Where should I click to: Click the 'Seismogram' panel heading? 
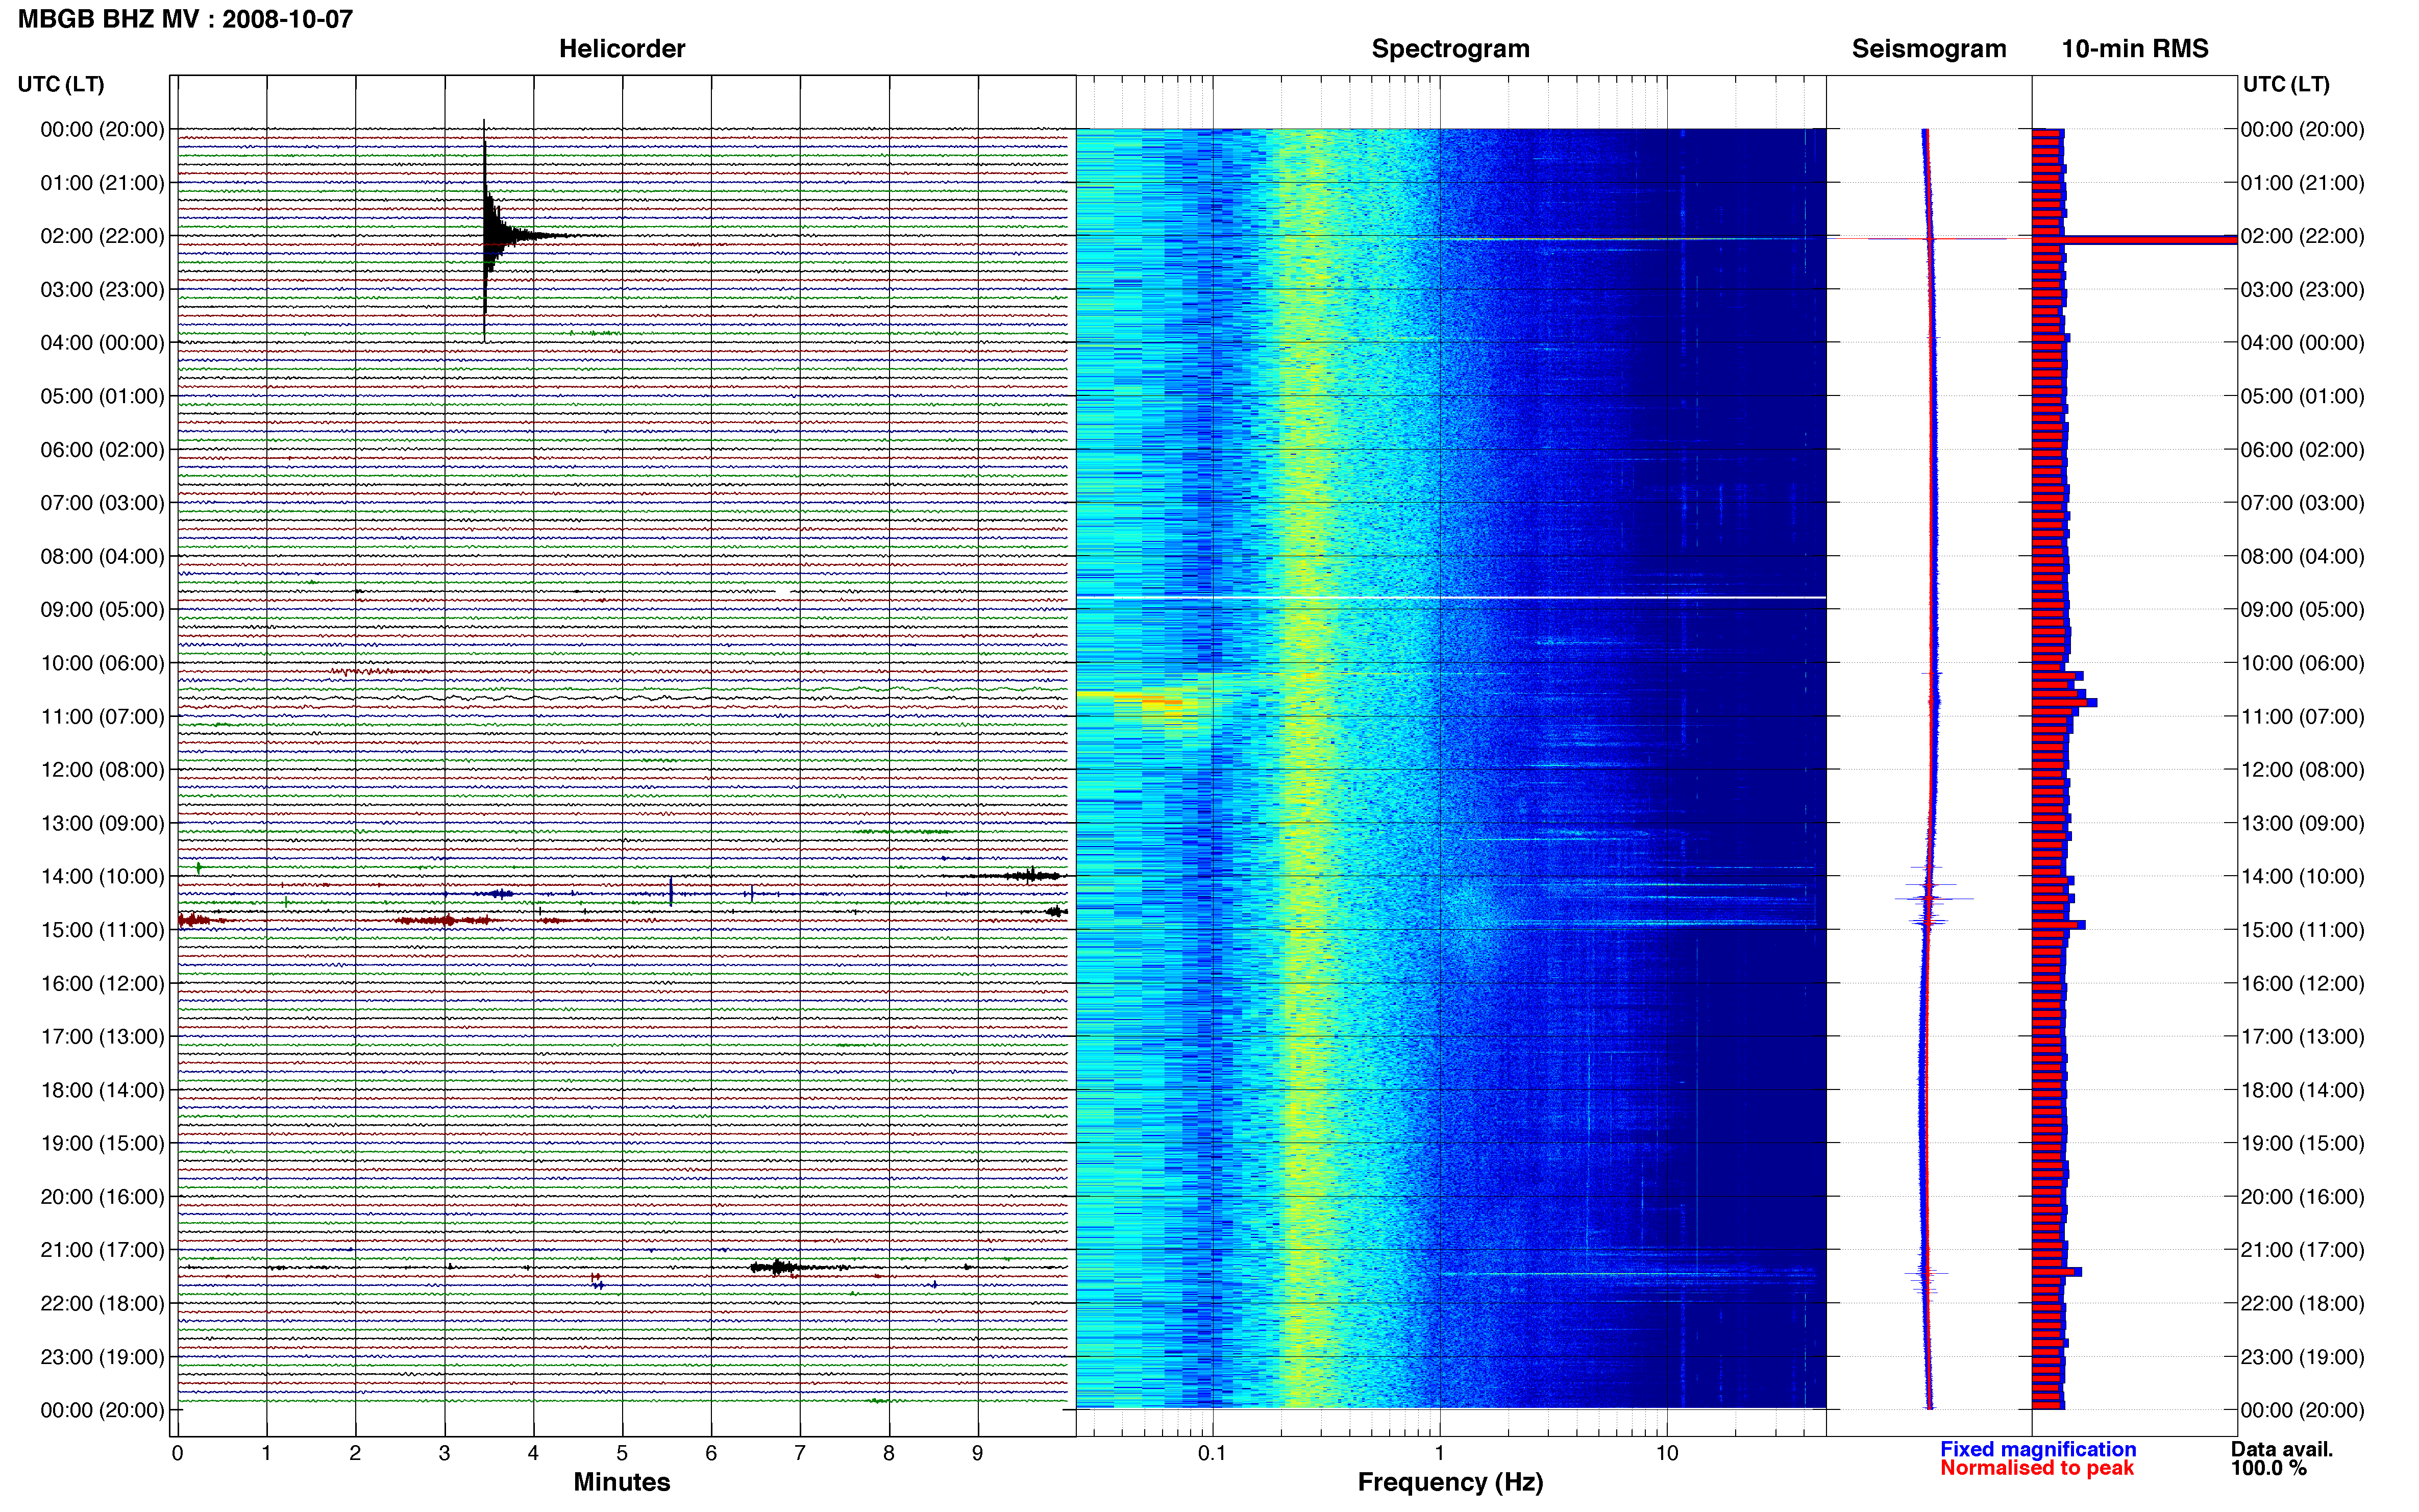click(x=1929, y=49)
